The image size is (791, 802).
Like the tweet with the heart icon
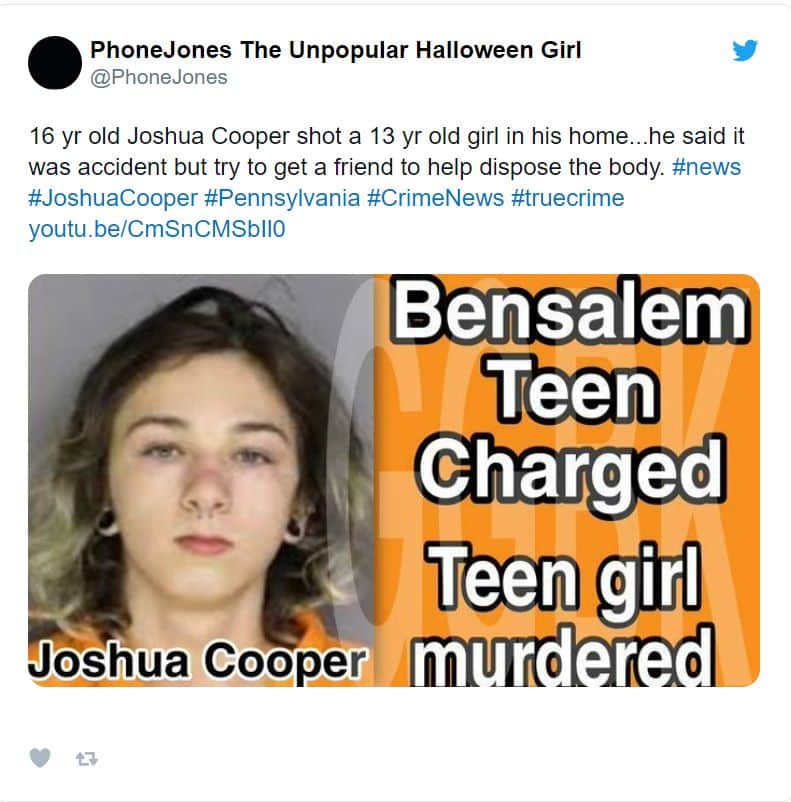(40, 758)
